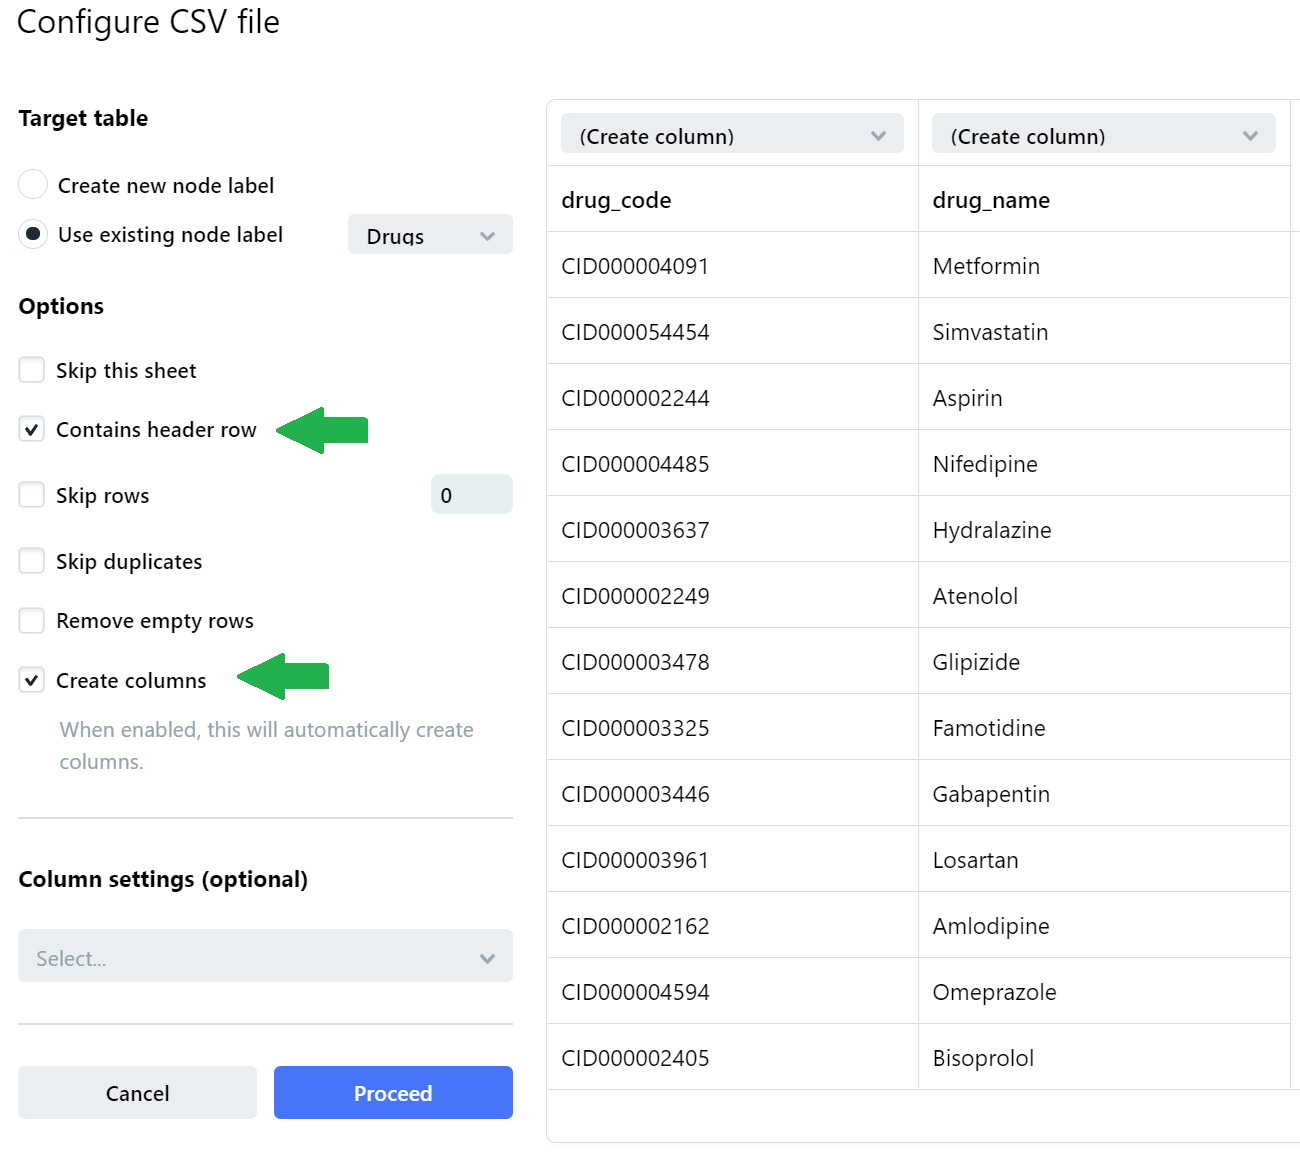Uncheck Contains header row option
Viewport: 1300px width, 1160px height.
coord(32,430)
